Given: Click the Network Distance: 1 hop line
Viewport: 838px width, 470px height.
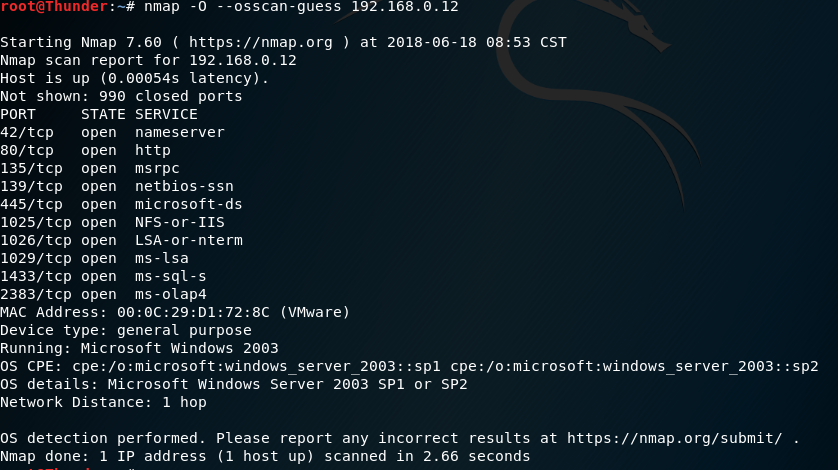Looking at the screenshot, I should (103, 403).
